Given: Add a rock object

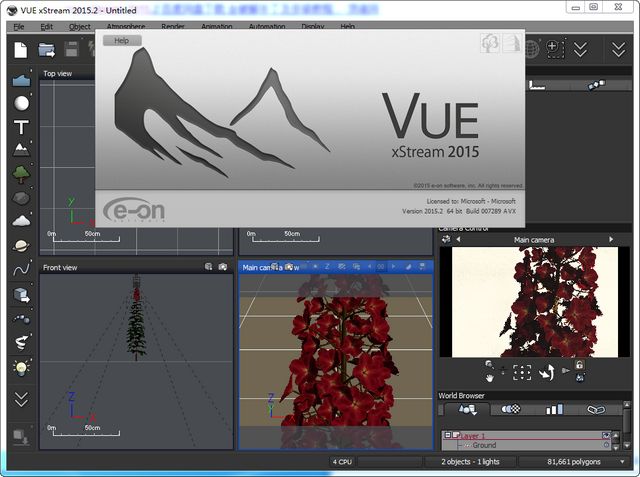Looking at the screenshot, I should click(21, 198).
